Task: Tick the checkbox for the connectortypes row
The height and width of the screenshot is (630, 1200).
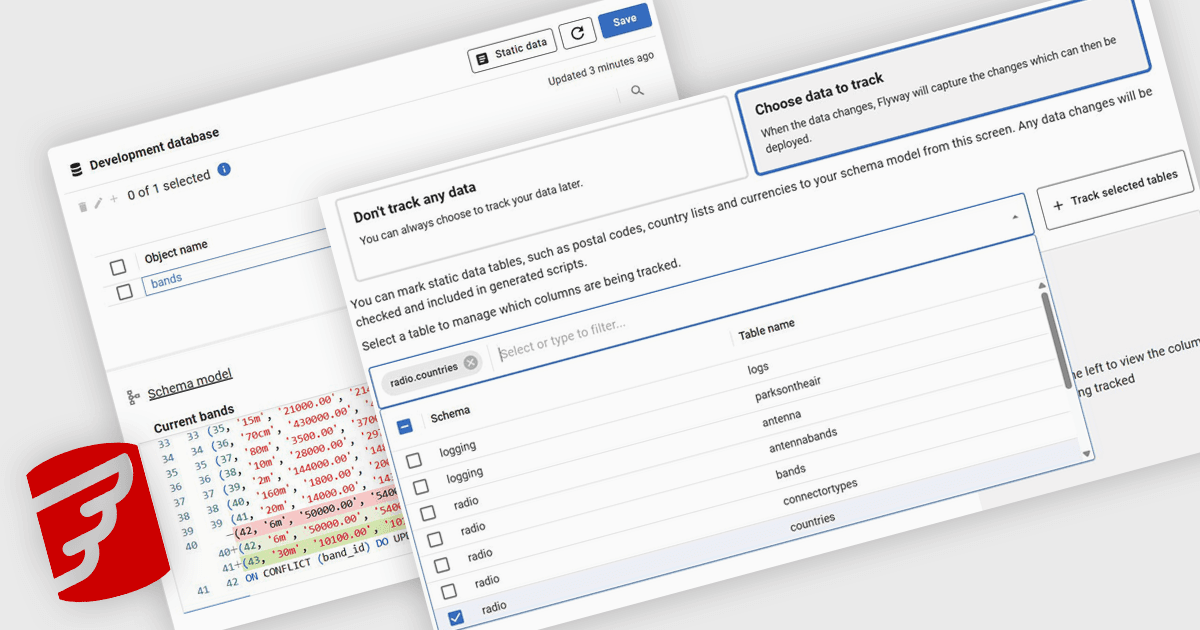Action: pyautogui.click(x=449, y=592)
